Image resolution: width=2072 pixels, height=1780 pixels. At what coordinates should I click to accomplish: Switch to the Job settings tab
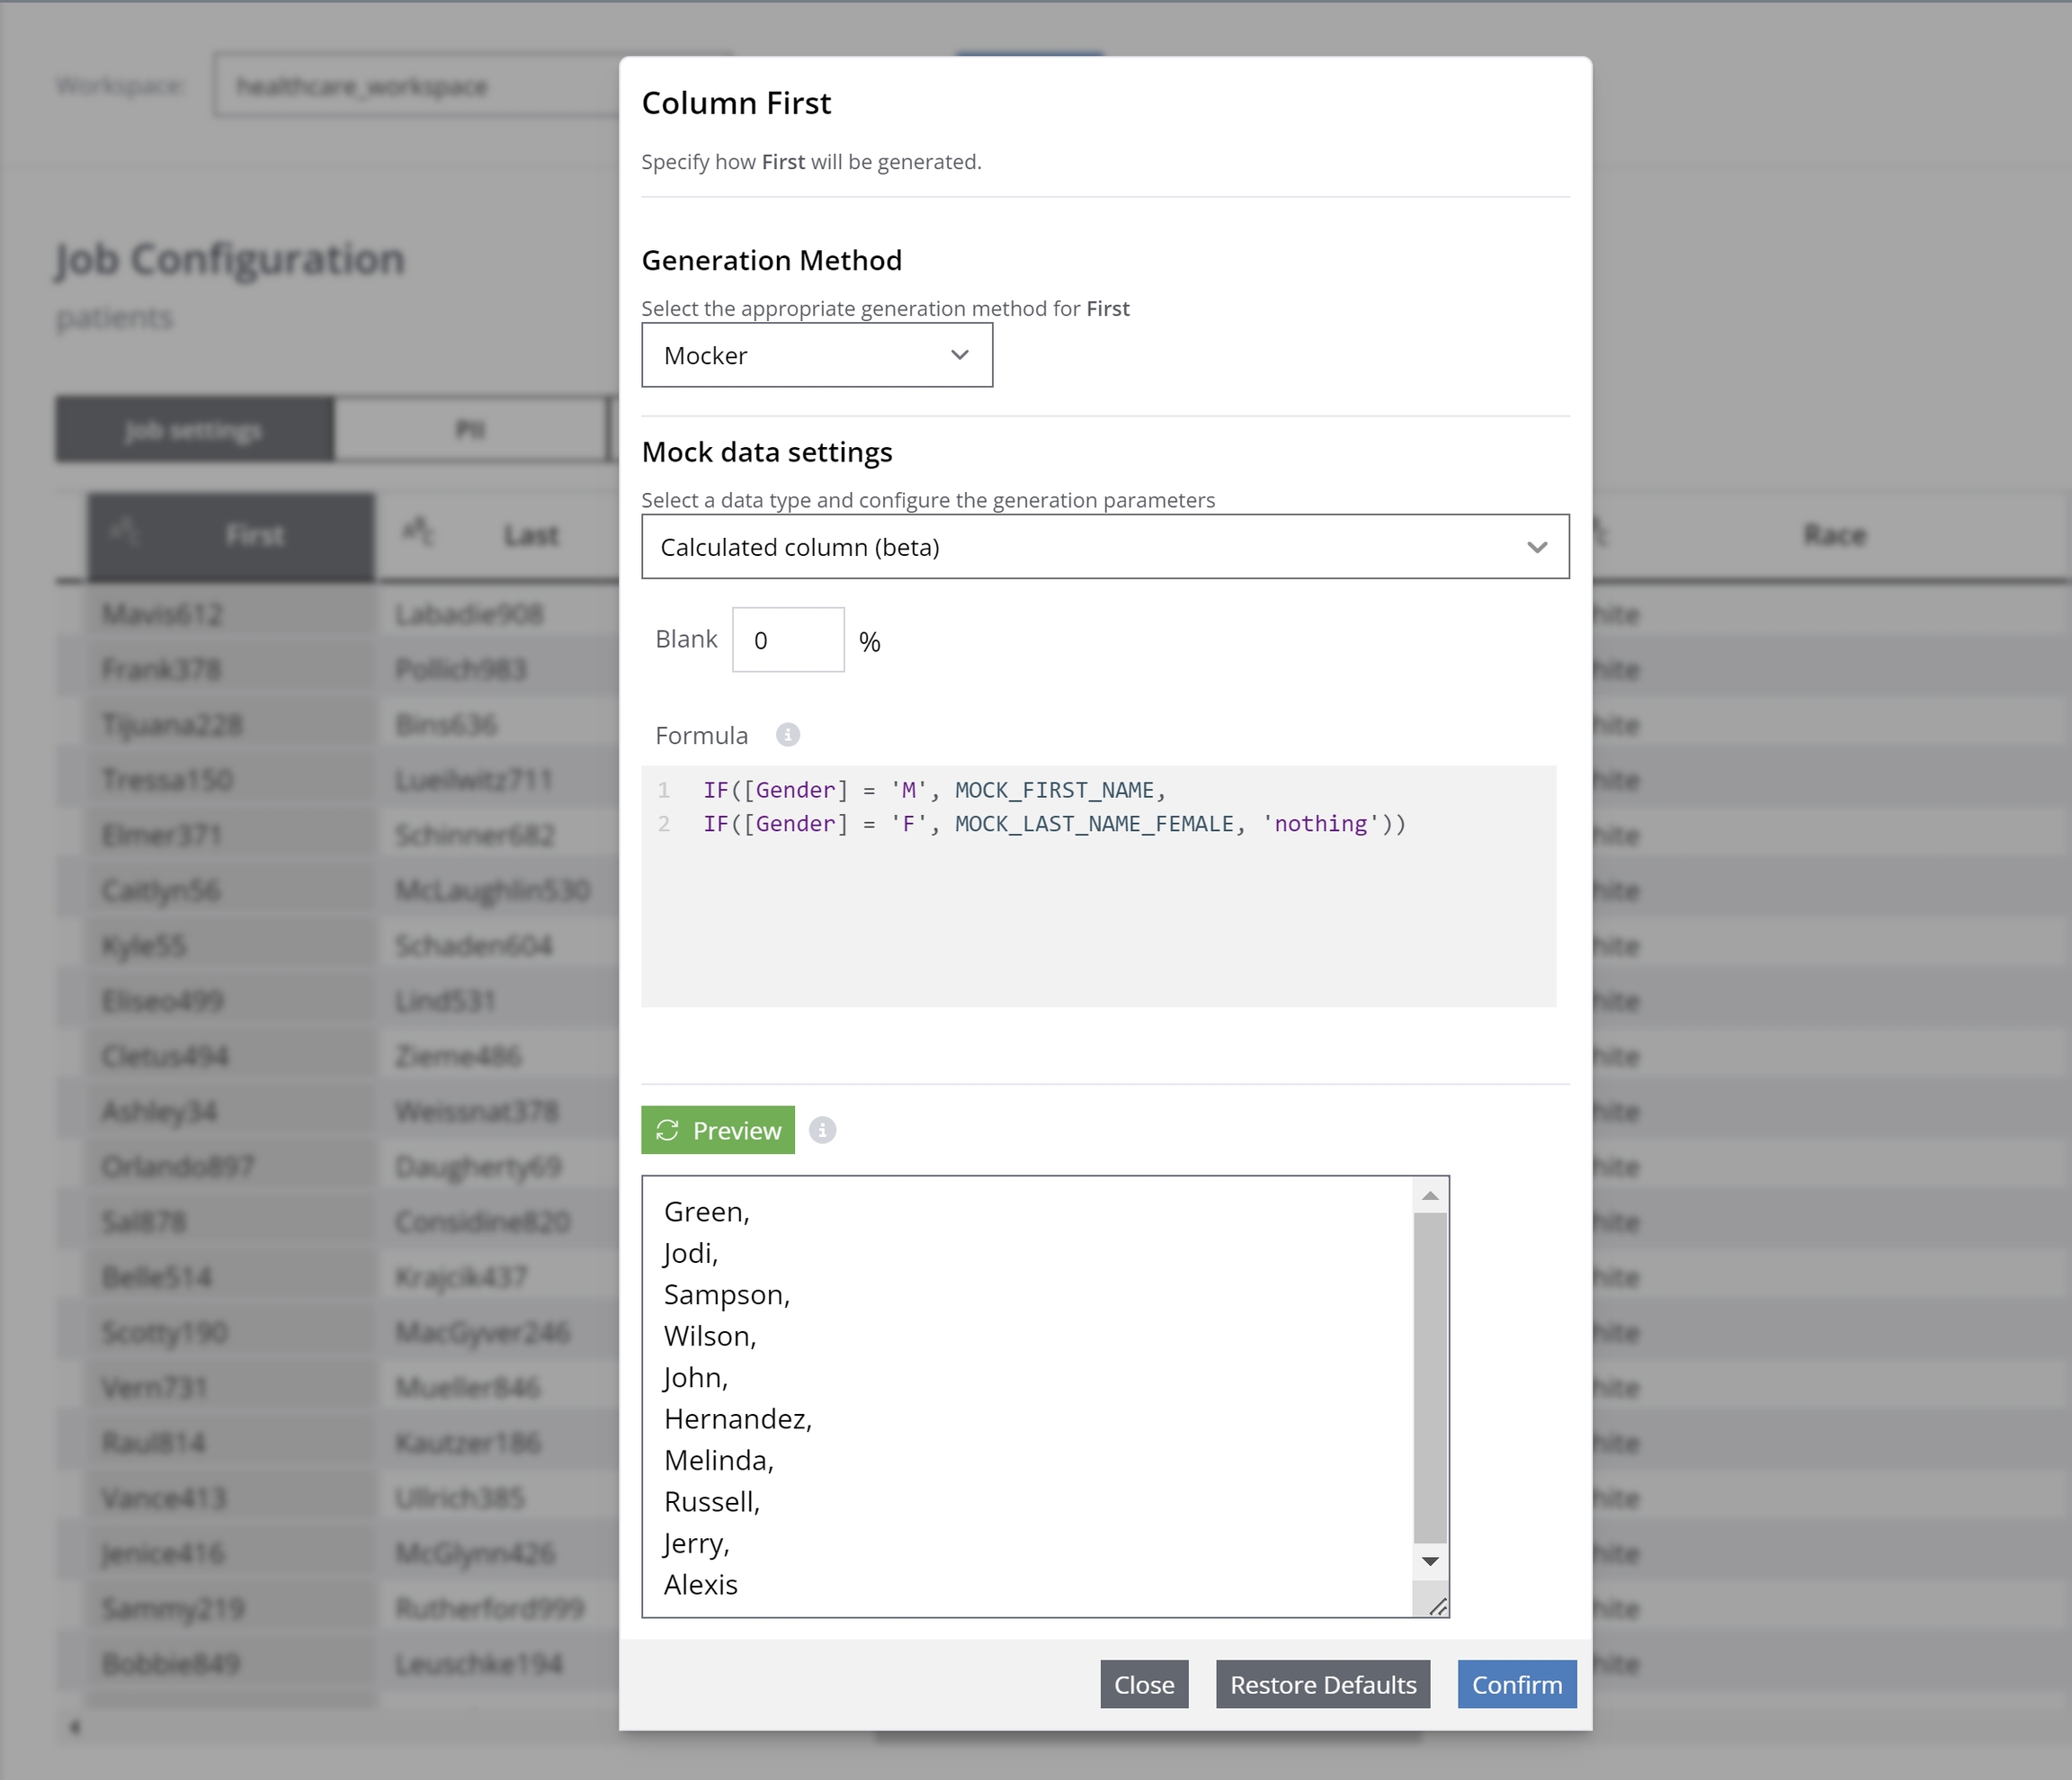coord(194,430)
